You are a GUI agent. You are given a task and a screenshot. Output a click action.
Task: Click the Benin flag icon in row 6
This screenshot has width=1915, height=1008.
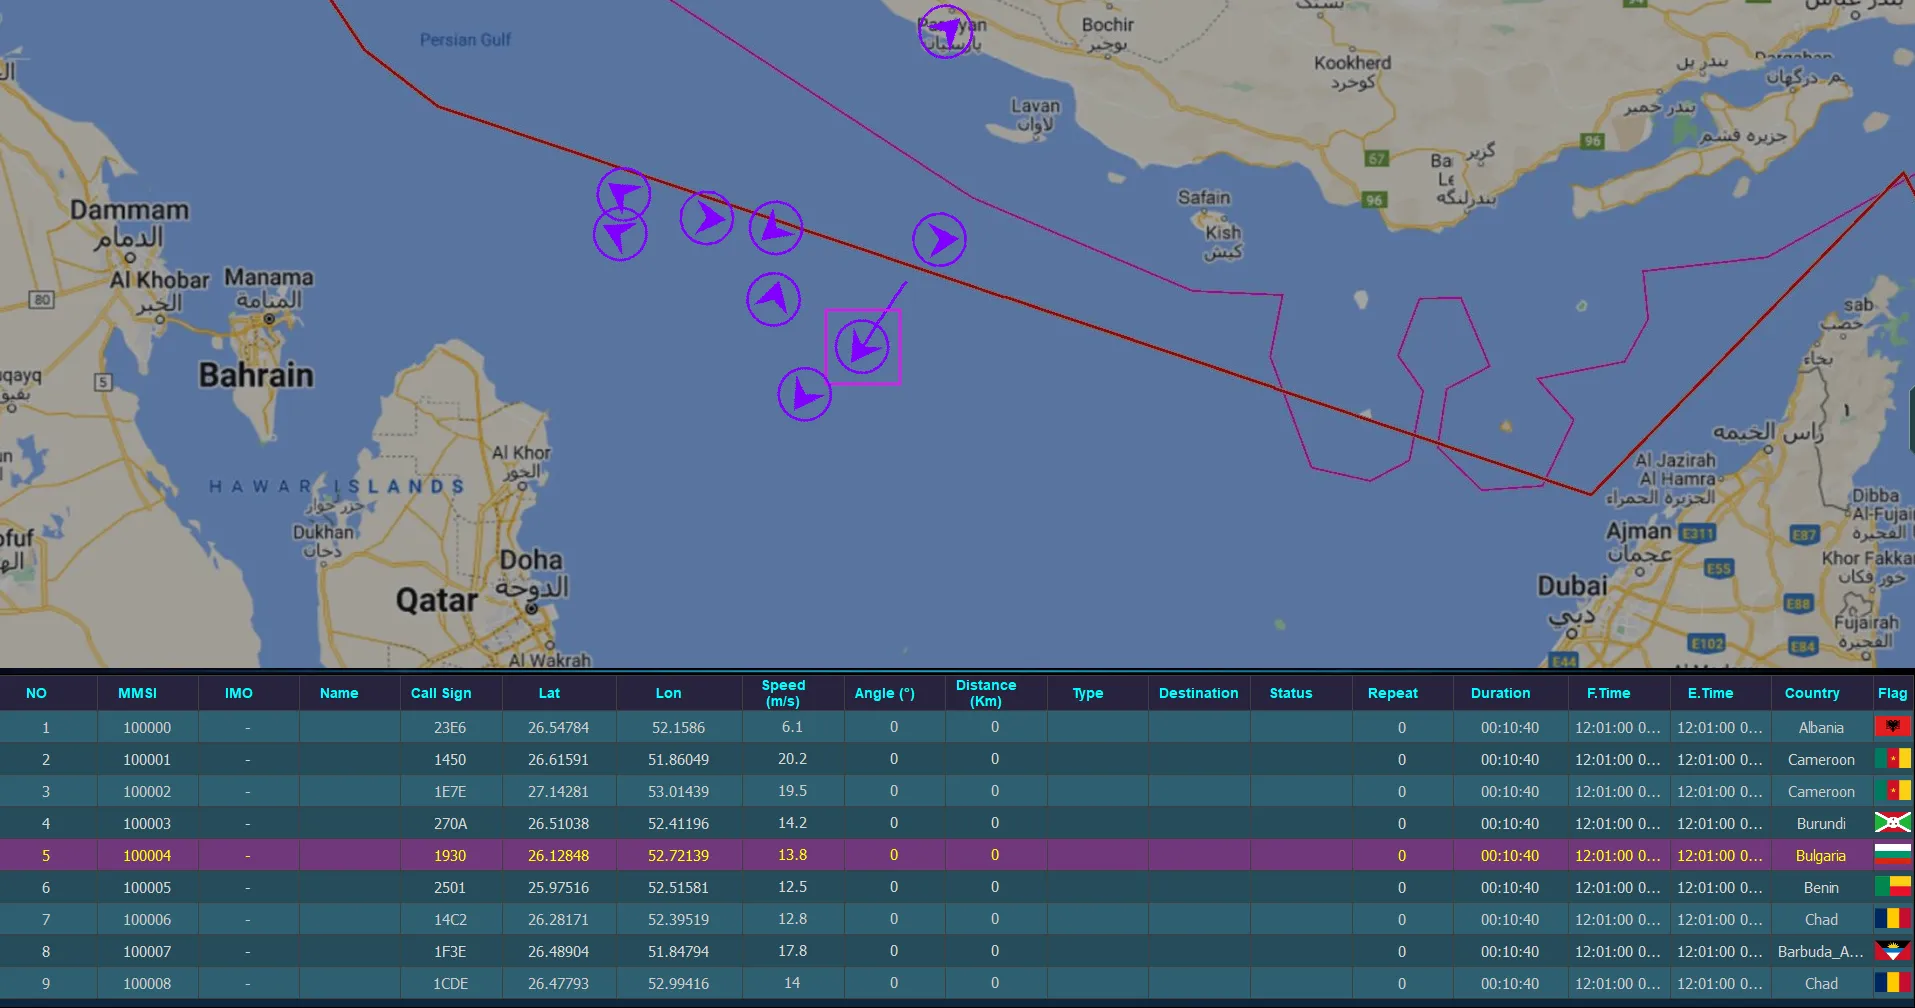(x=1892, y=887)
